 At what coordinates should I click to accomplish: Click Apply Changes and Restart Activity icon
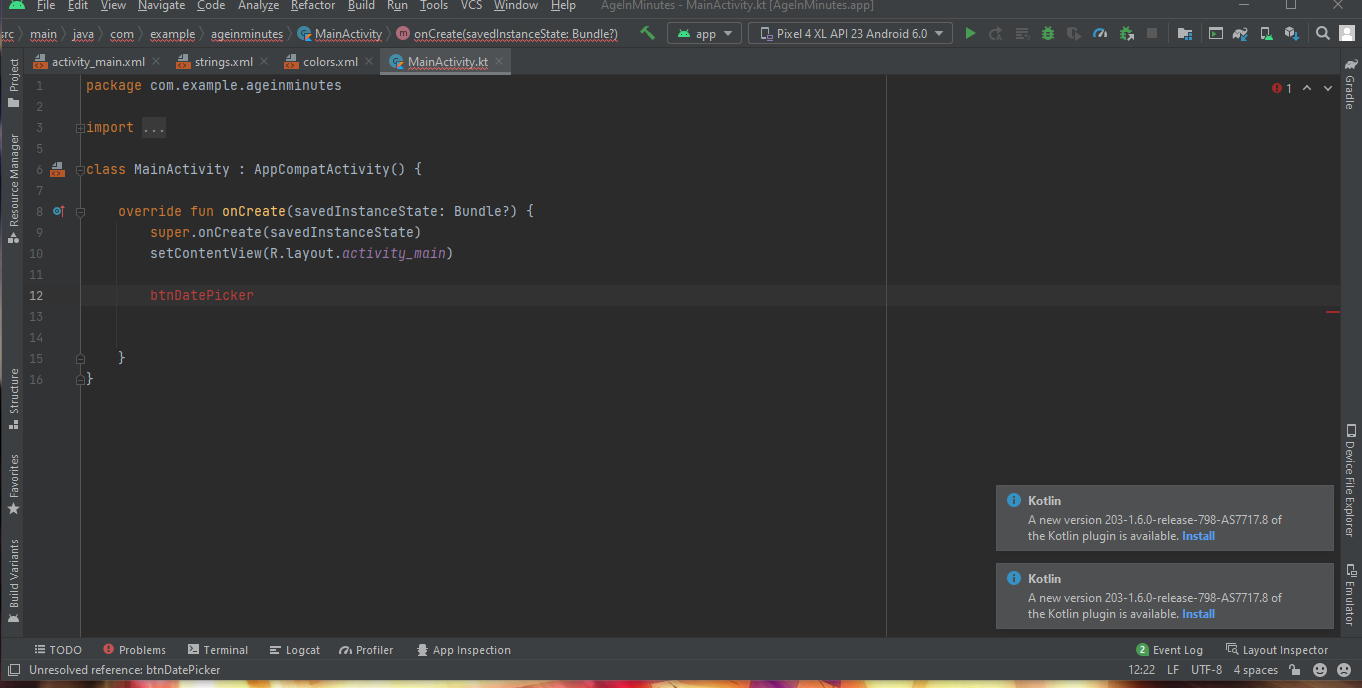tap(996, 33)
